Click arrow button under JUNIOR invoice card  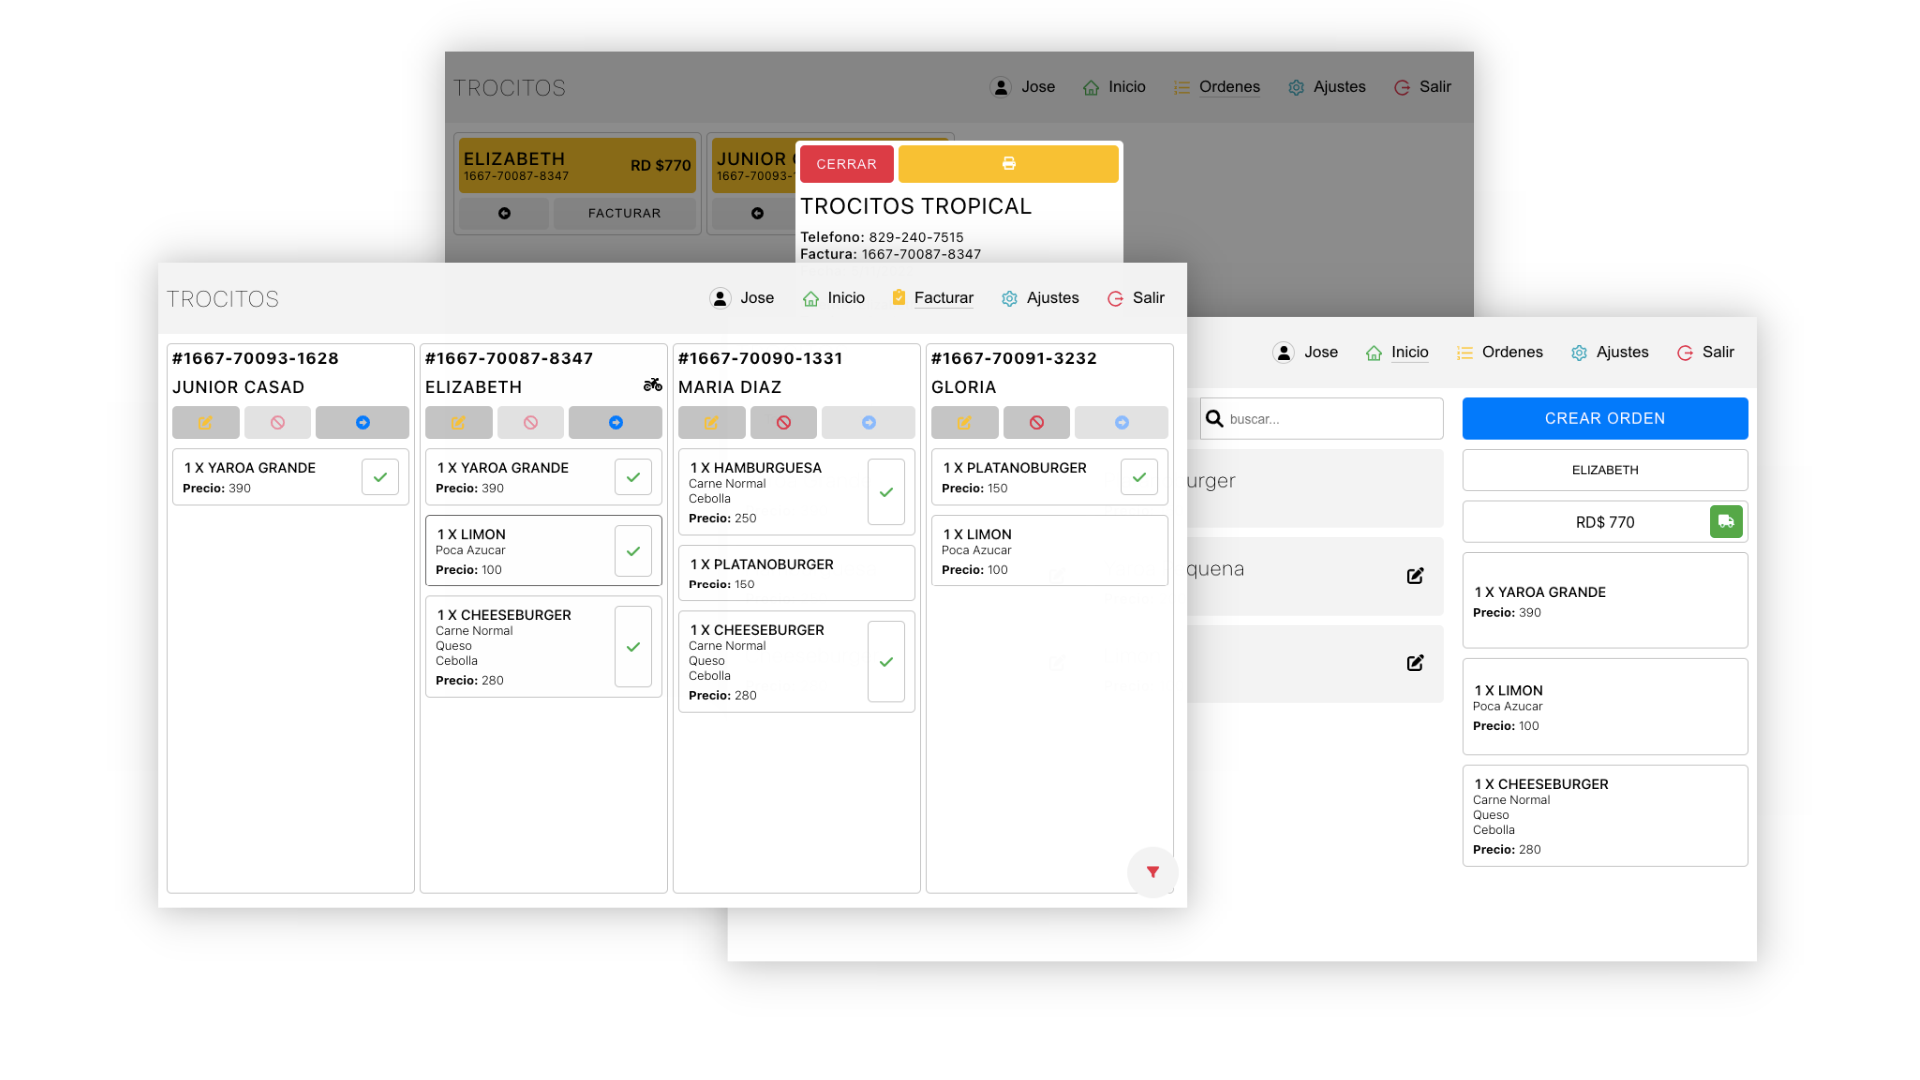click(x=757, y=213)
